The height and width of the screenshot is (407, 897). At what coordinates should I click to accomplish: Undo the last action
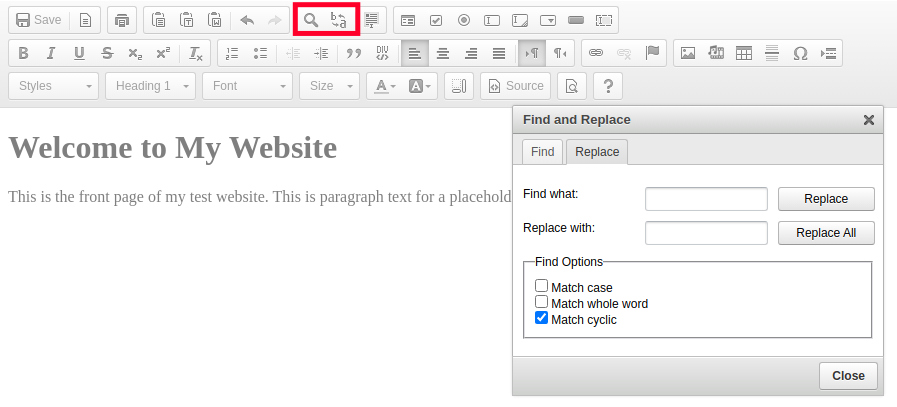(247, 20)
